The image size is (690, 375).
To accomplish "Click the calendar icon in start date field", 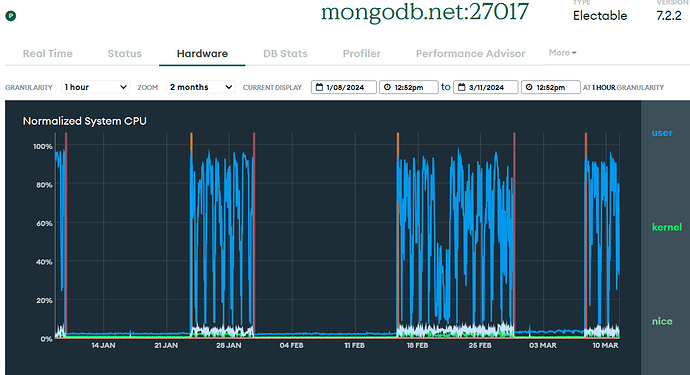I will [319, 87].
